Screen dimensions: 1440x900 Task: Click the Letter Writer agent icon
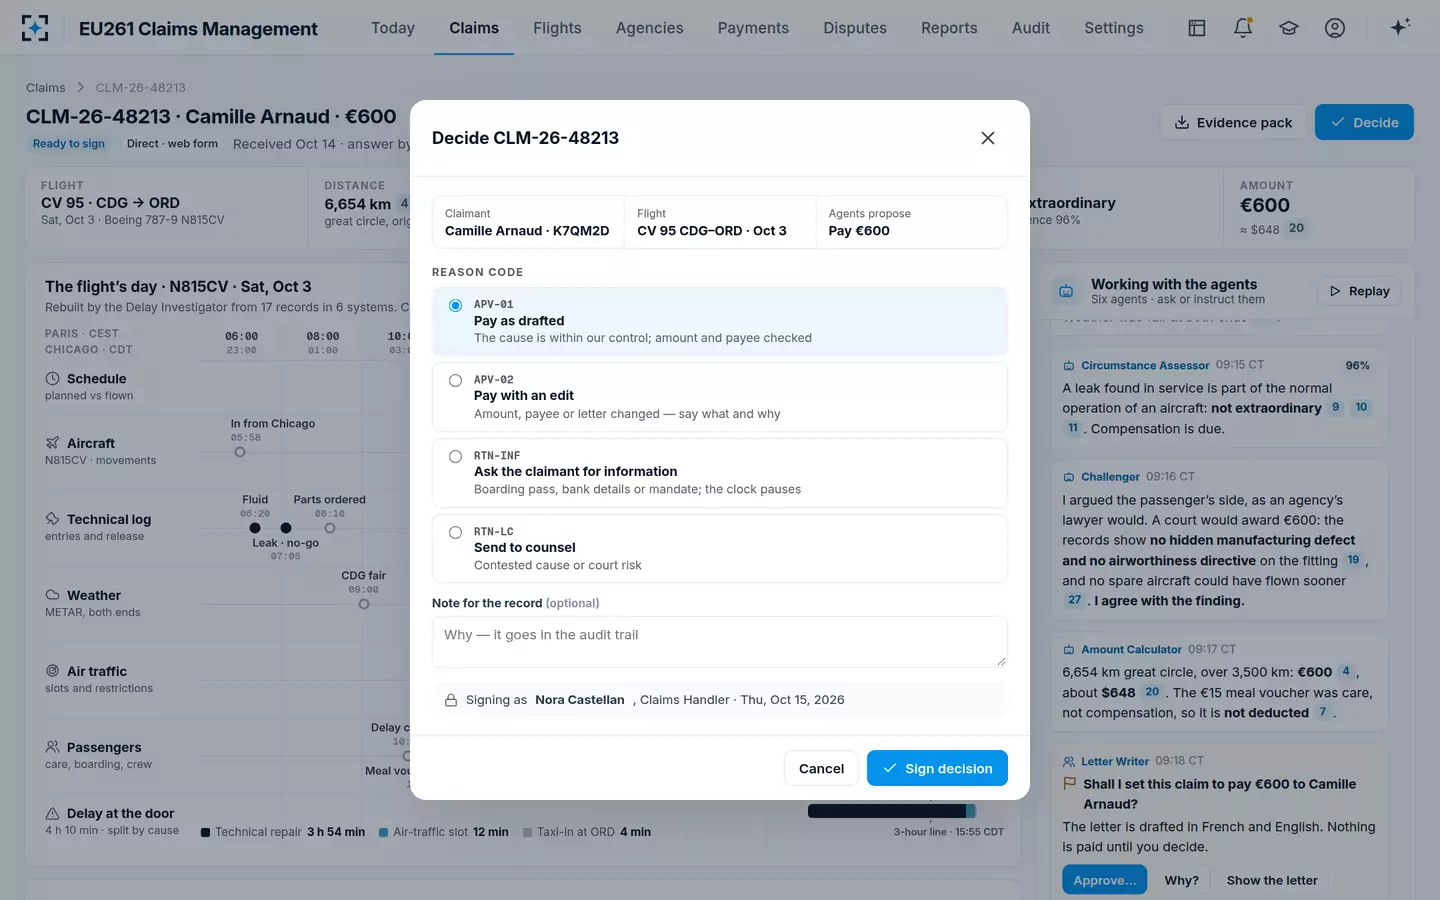pyautogui.click(x=1069, y=762)
